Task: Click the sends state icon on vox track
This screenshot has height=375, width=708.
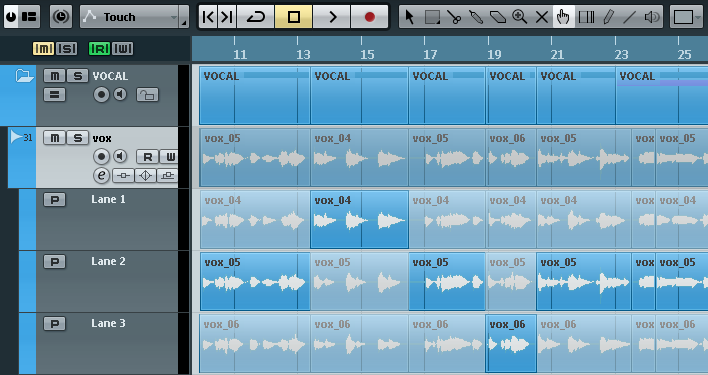Action: point(167,176)
